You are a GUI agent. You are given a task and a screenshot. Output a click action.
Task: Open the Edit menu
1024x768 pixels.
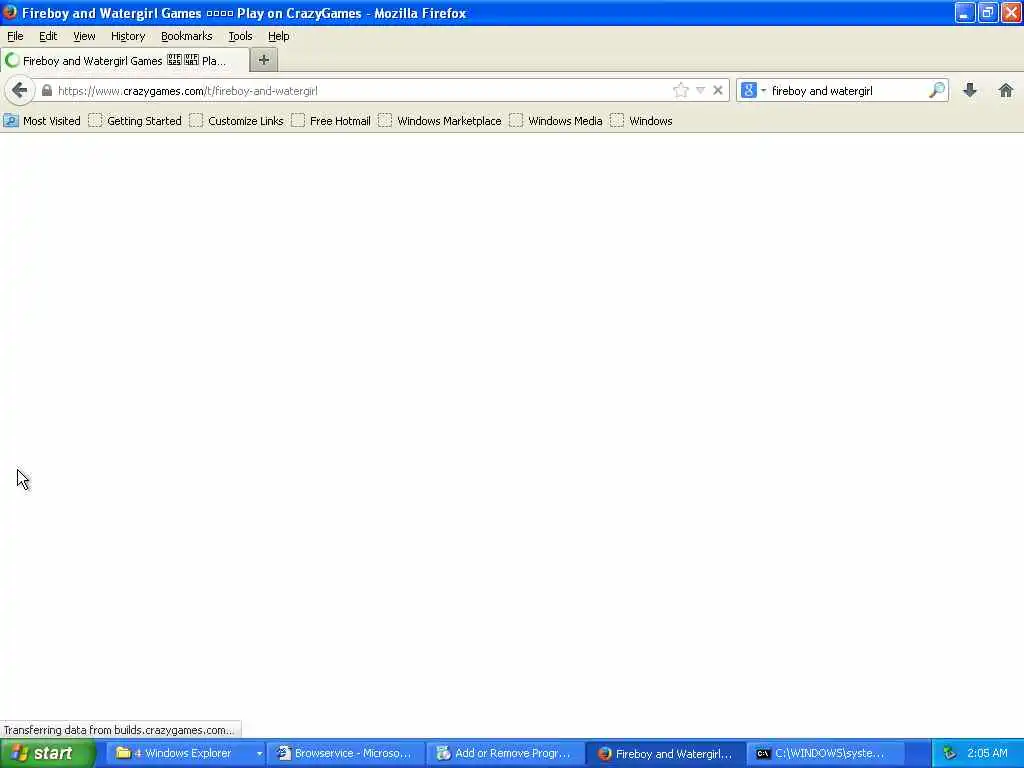point(48,36)
